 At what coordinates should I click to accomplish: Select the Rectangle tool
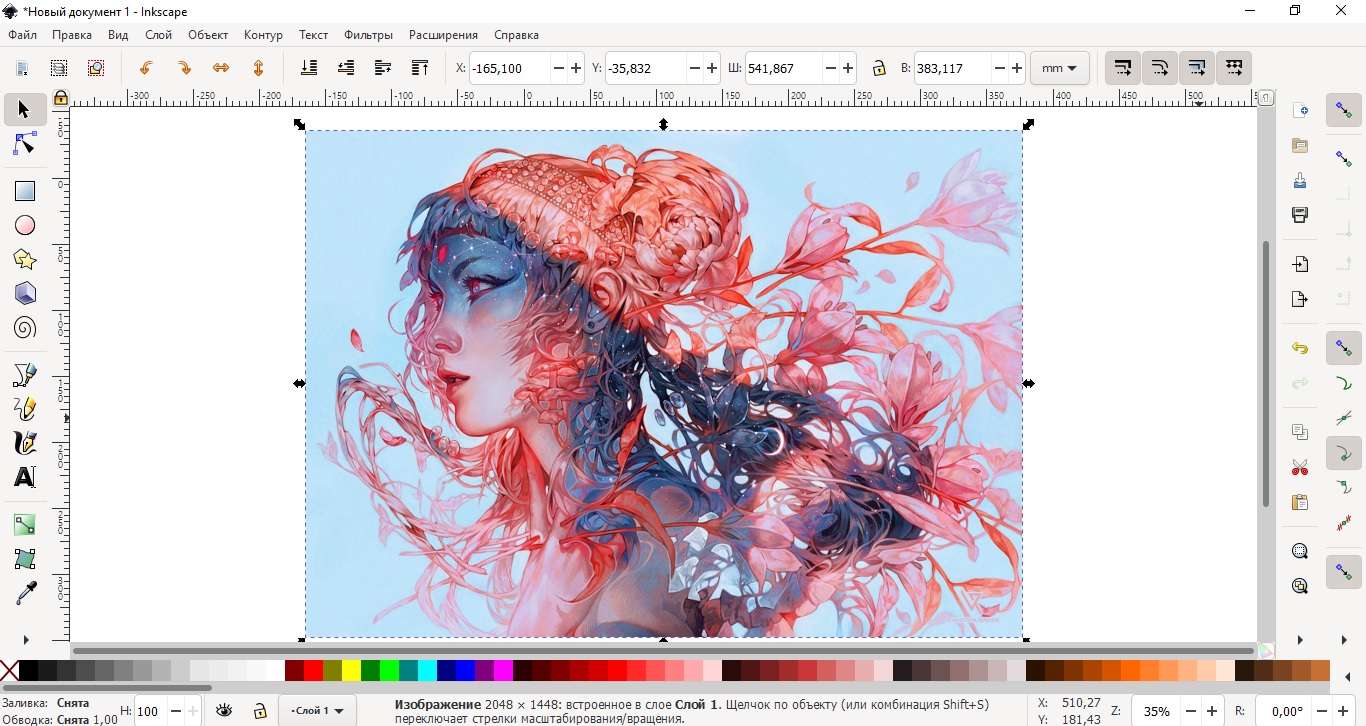(24, 191)
